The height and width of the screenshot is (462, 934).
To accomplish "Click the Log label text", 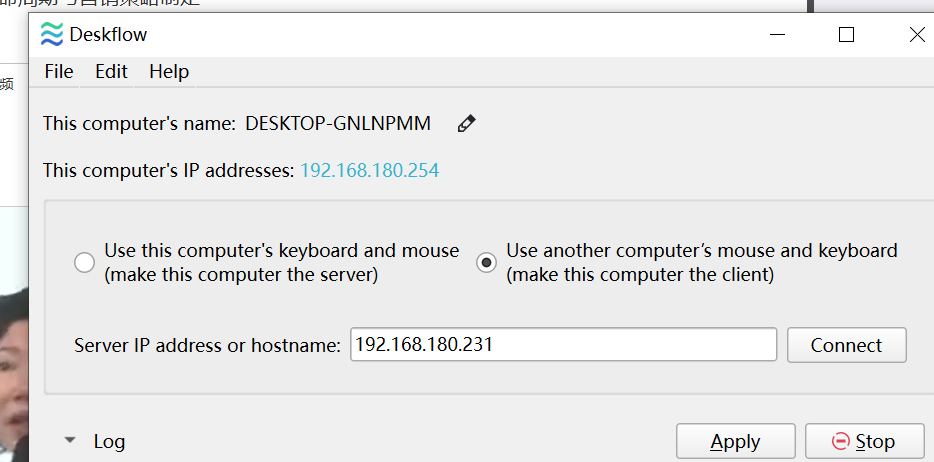I will (110, 442).
